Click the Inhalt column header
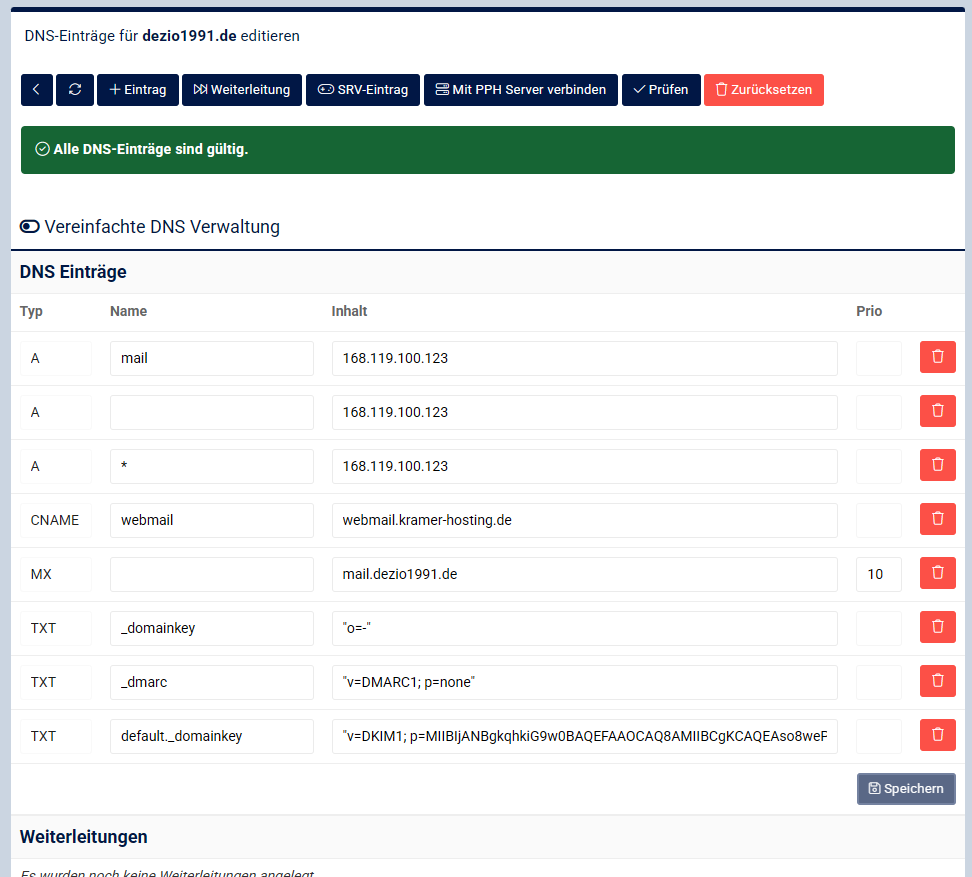Screen dimensions: 972x877 tap(349, 311)
